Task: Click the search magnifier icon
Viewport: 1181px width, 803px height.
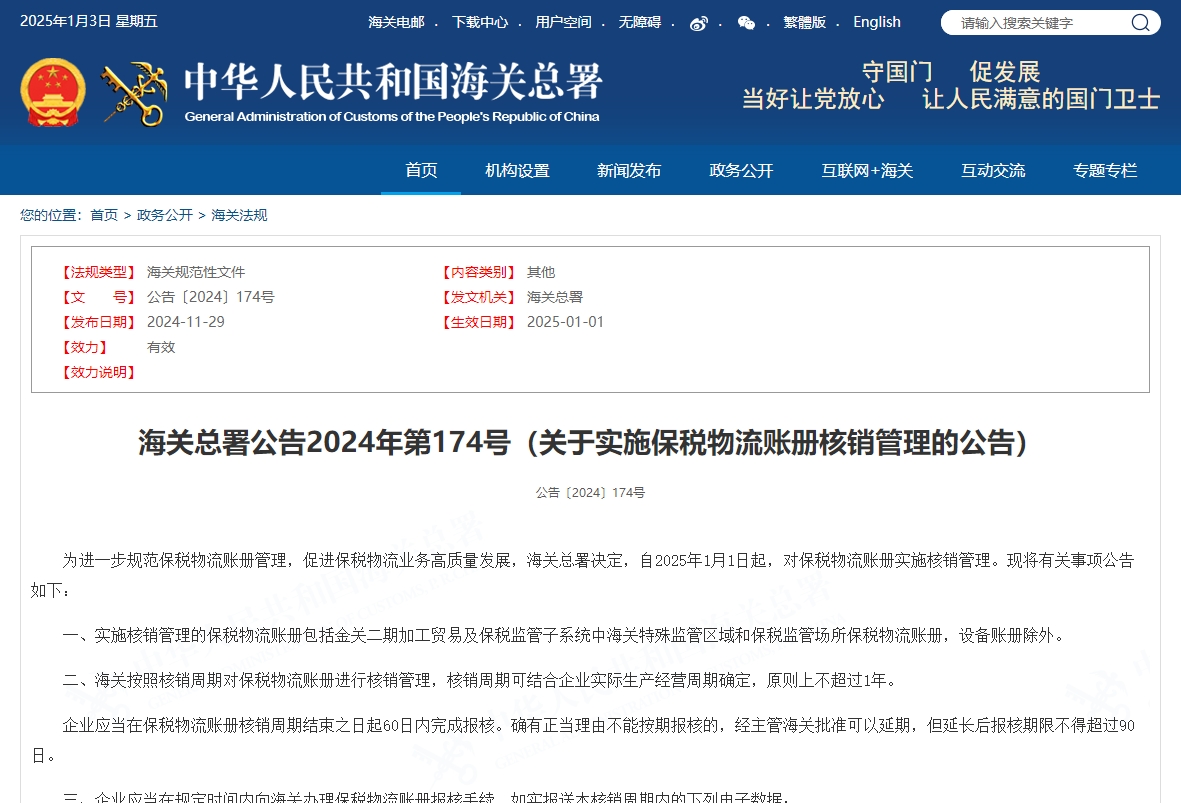Action: 1140,23
